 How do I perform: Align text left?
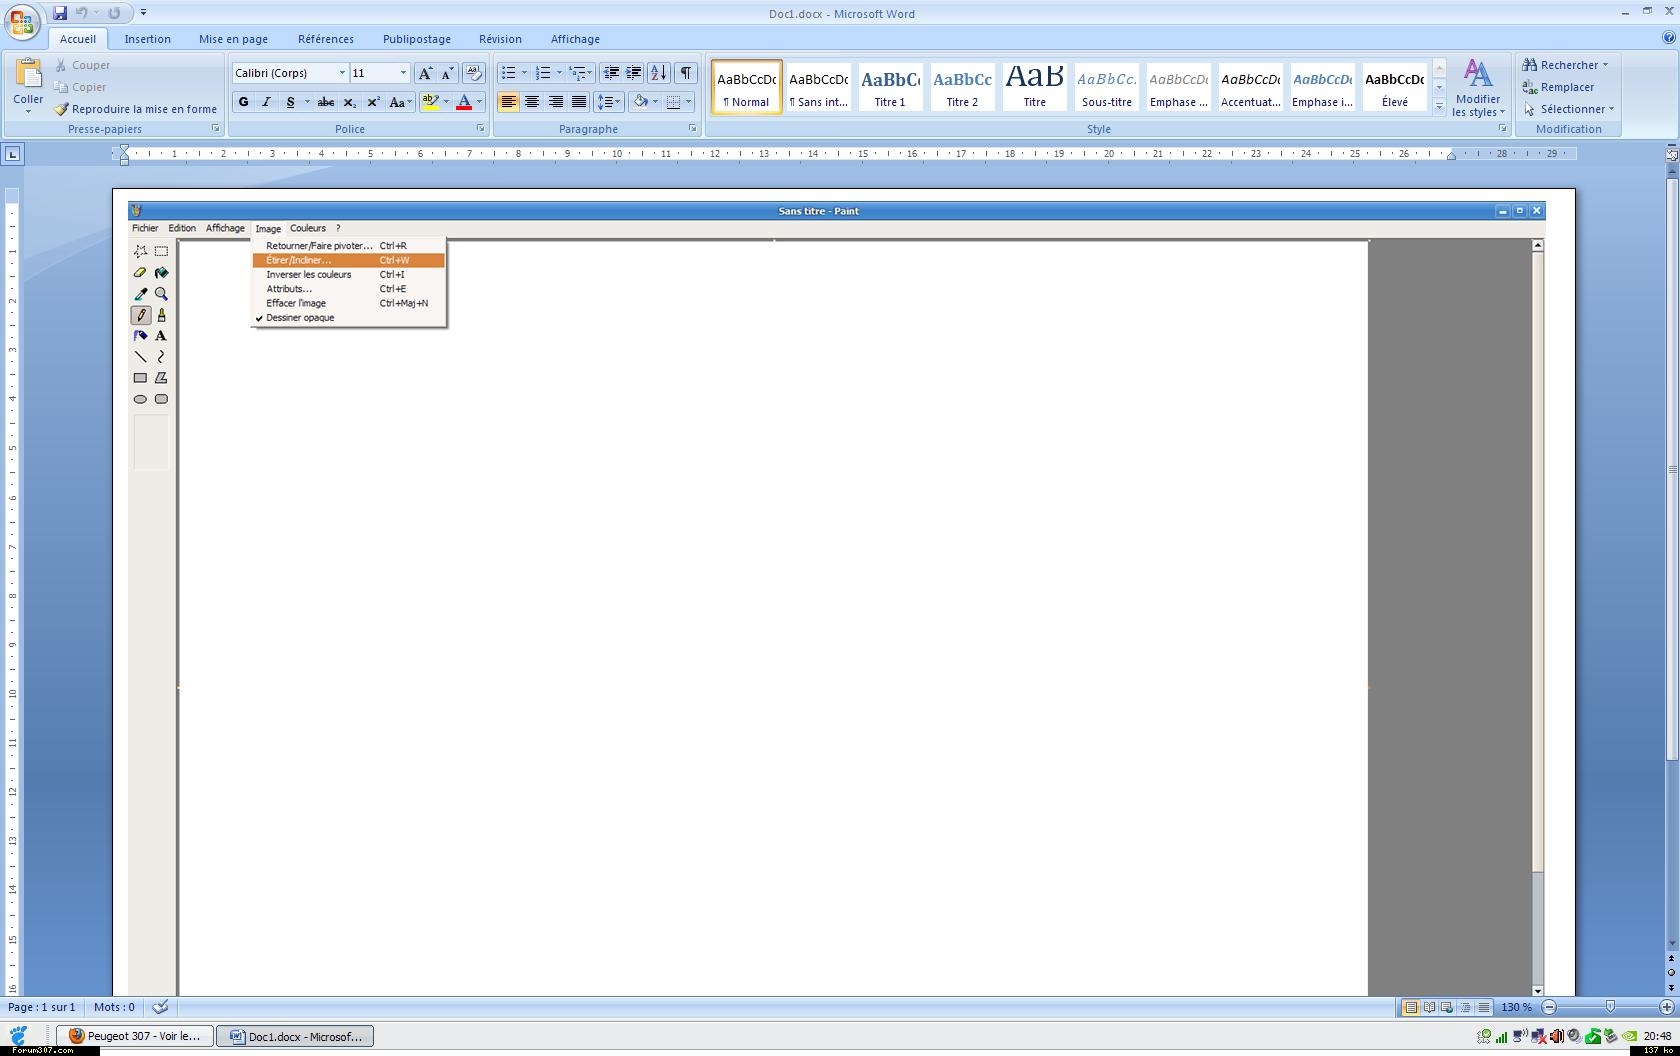[x=508, y=102]
